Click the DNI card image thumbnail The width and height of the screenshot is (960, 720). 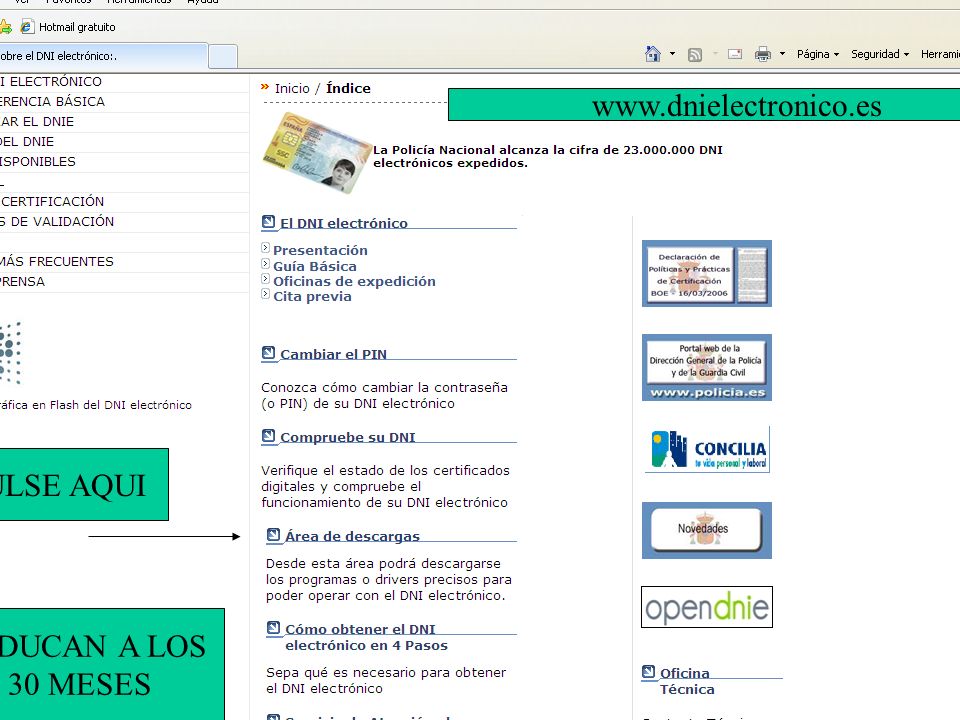tap(317, 152)
